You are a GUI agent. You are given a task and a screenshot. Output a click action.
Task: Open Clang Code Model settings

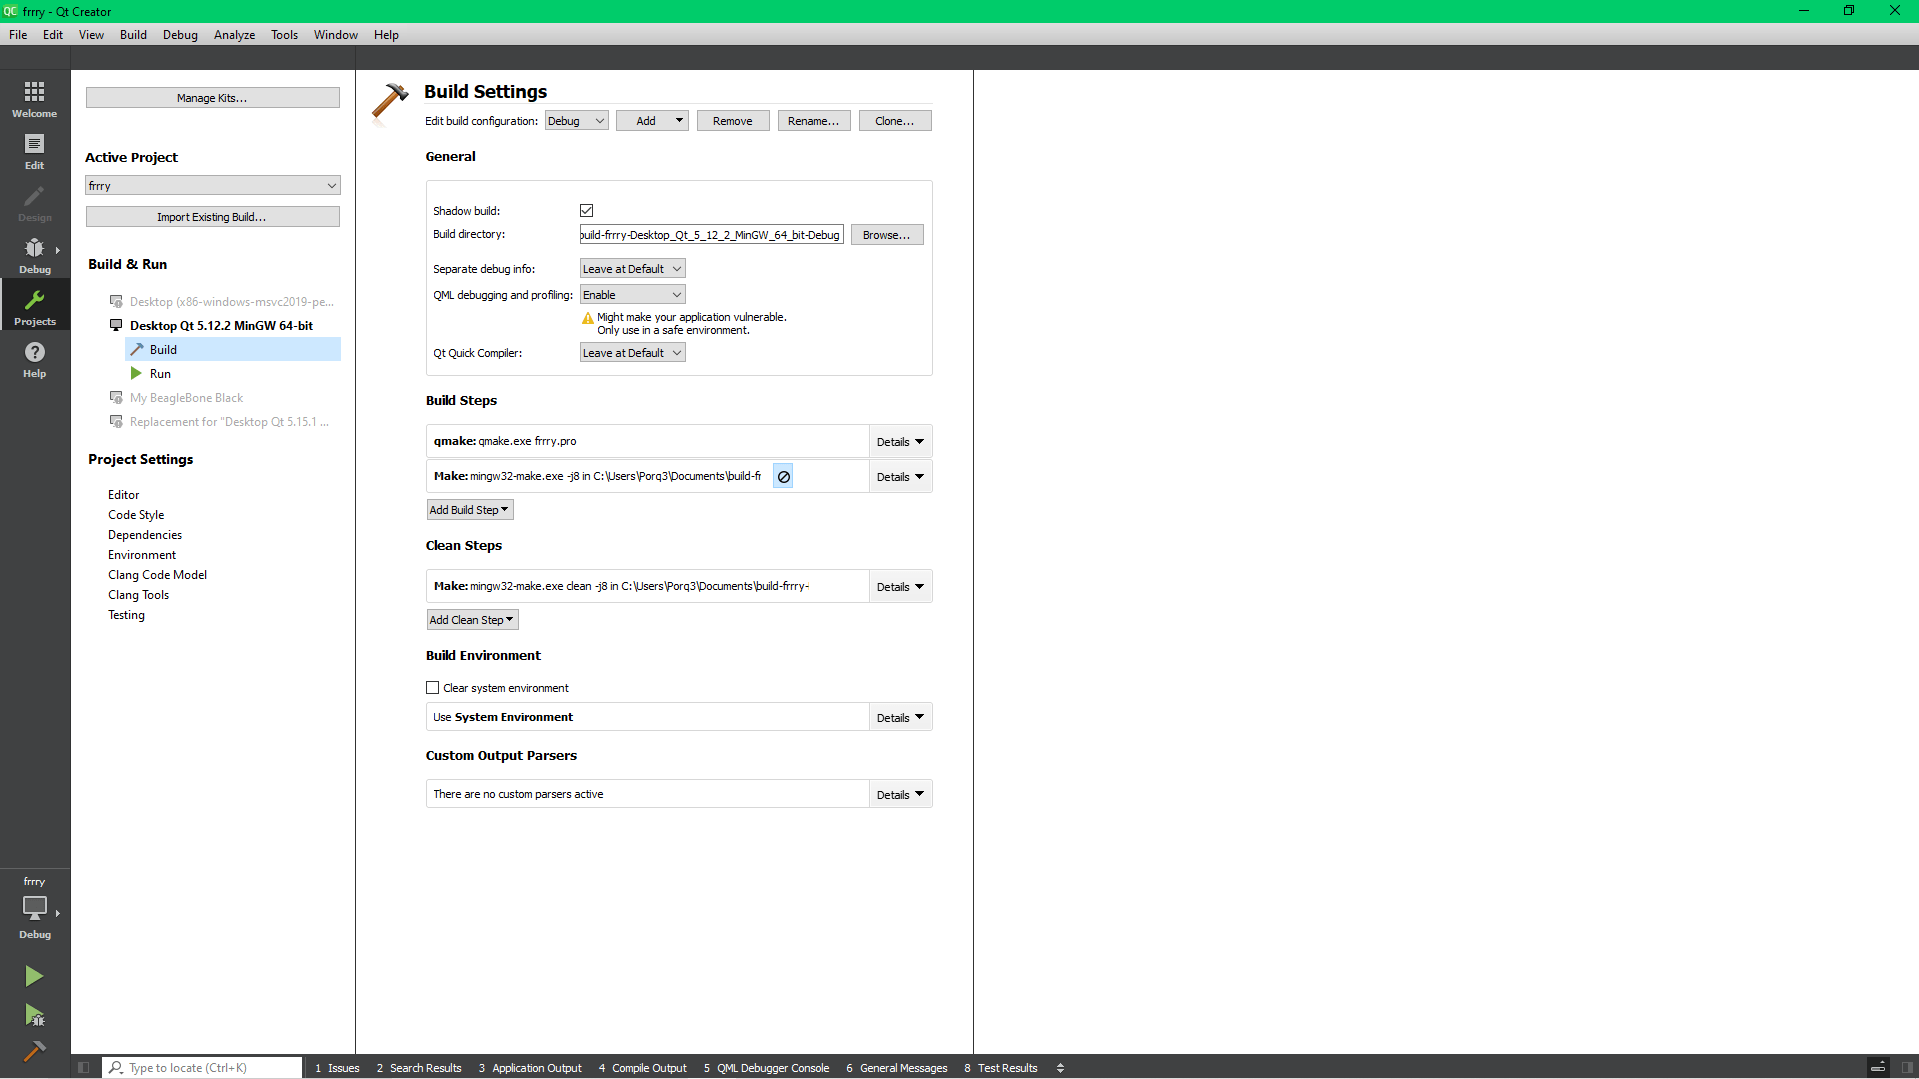(x=158, y=575)
